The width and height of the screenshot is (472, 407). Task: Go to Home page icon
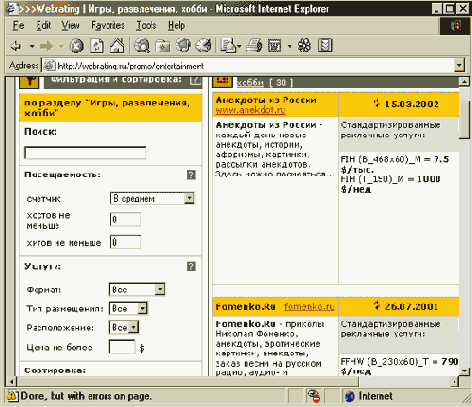click(x=117, y=45)
